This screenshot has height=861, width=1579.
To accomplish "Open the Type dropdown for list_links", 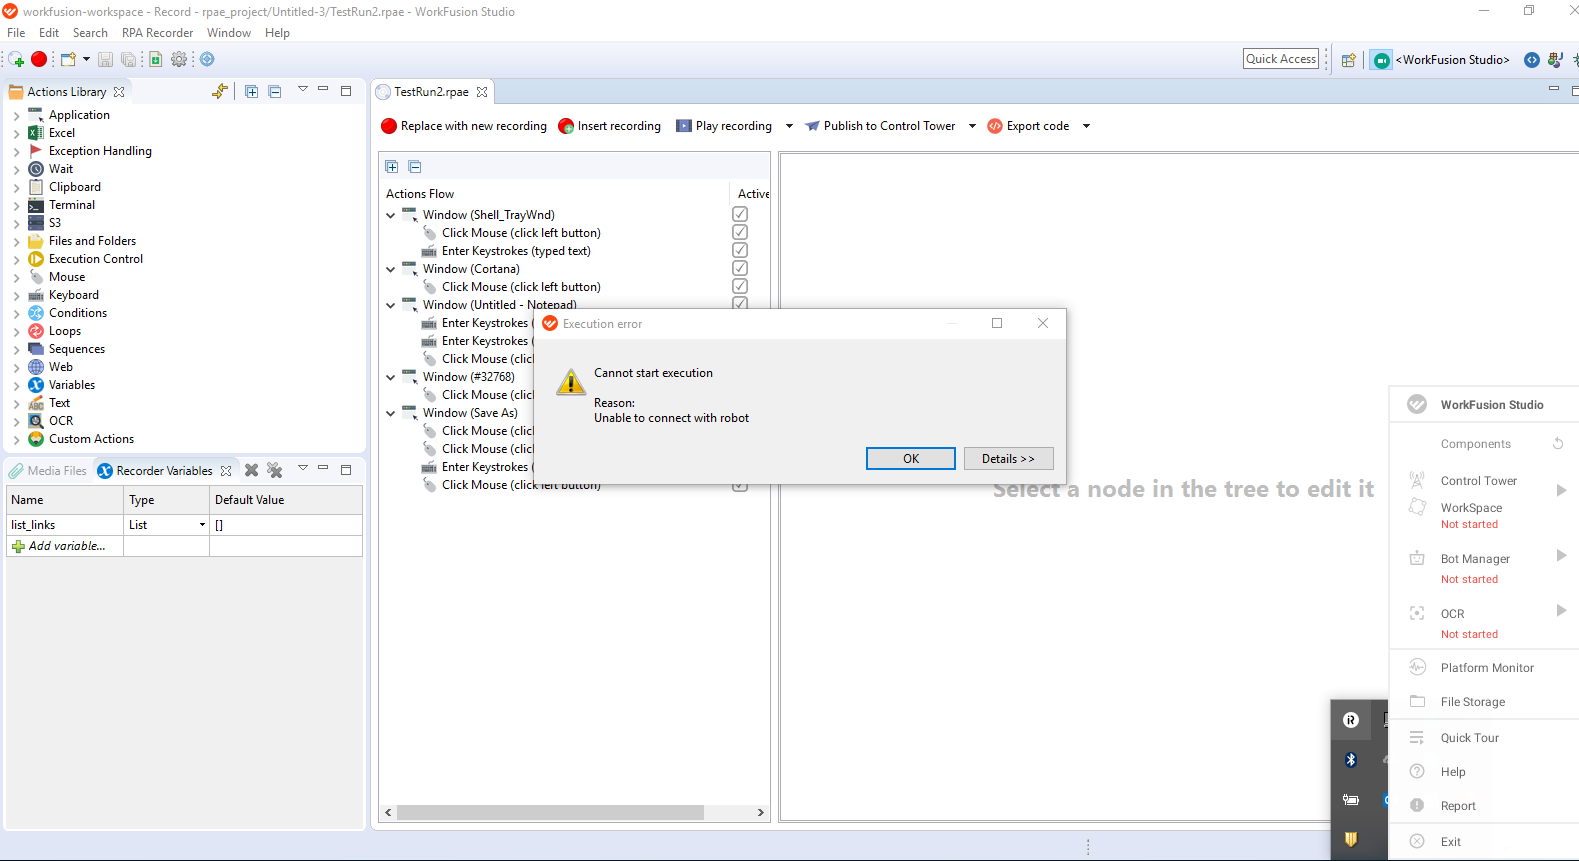I will click(202, 525).
